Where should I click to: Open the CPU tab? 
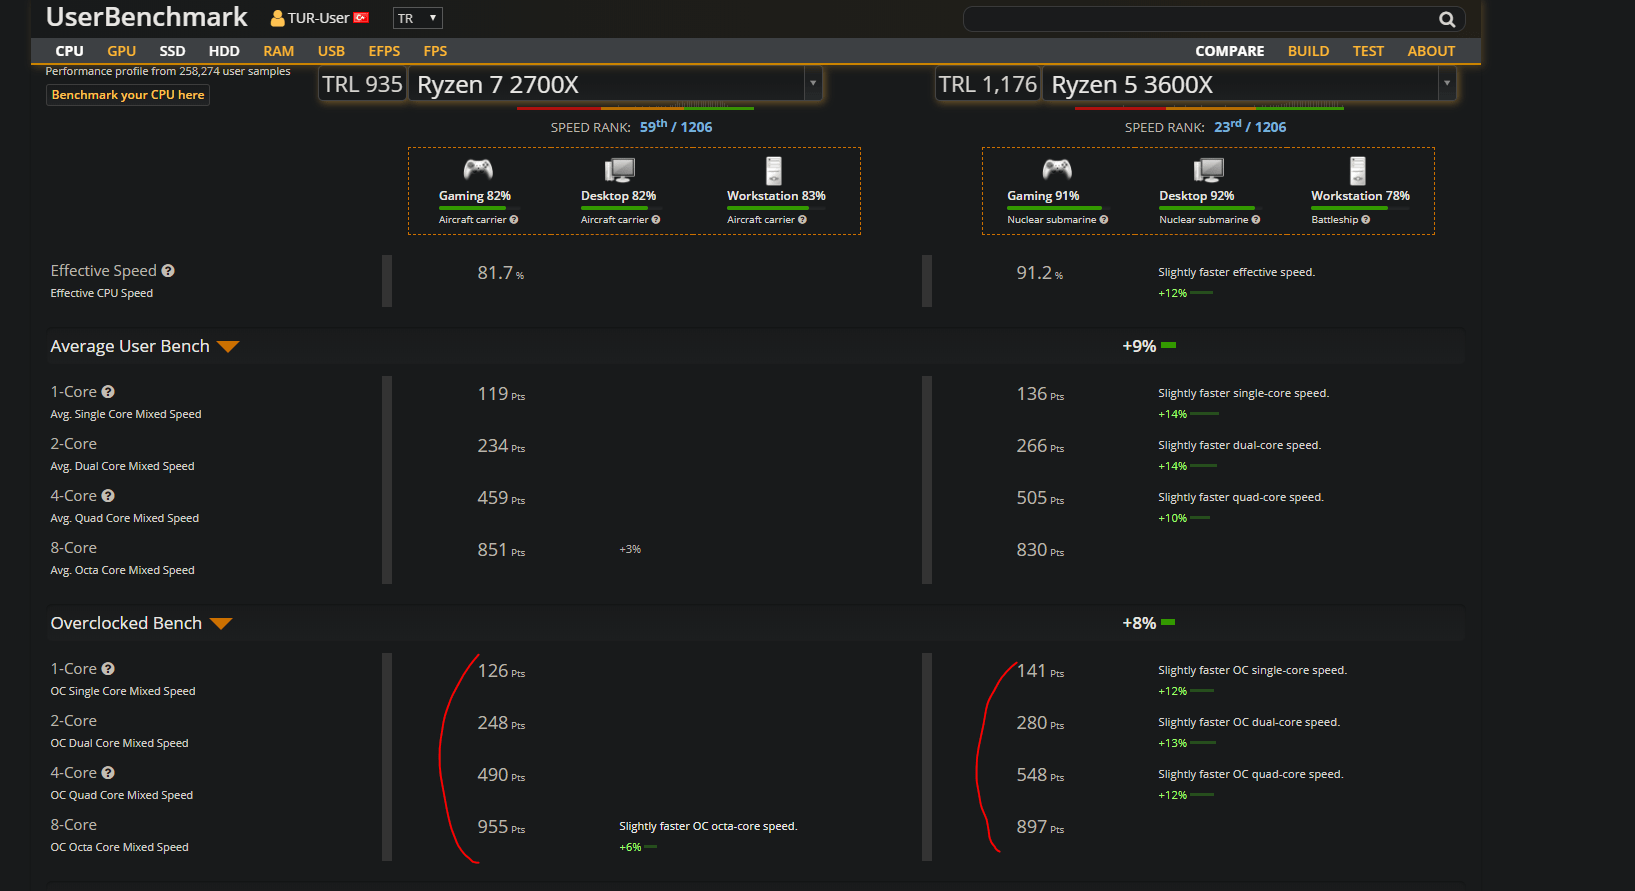[70, 51]
